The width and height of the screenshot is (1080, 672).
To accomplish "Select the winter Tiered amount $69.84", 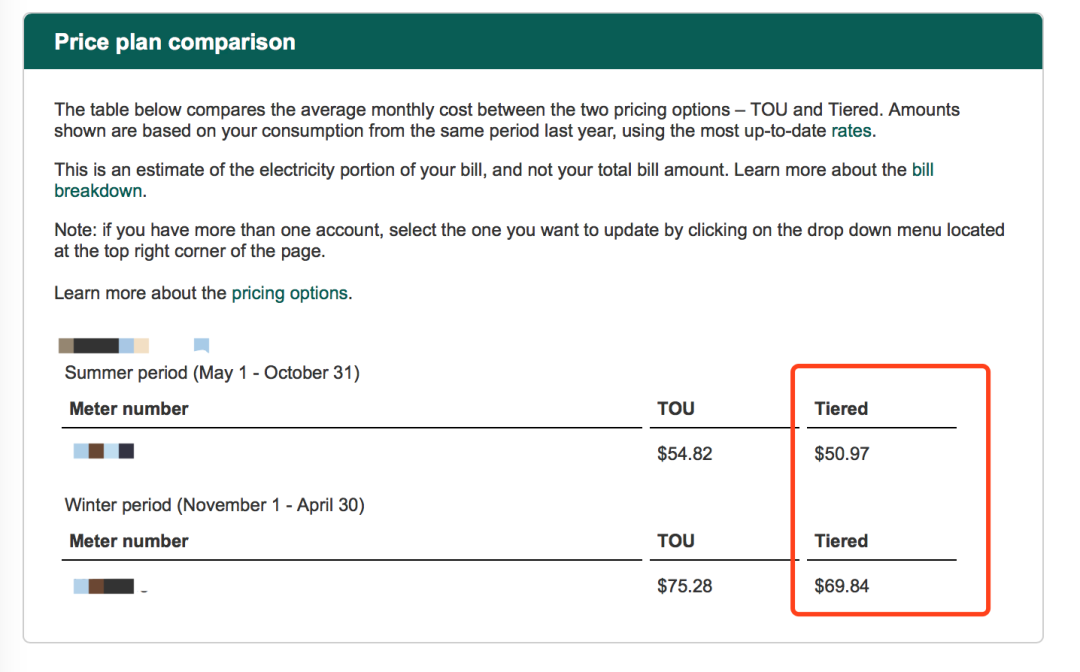I will coord(842,586).
